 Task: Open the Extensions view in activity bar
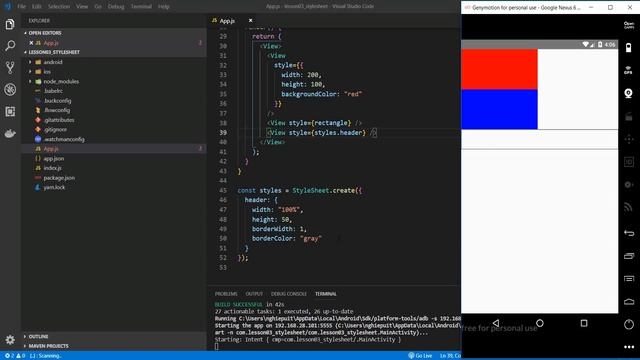click(10, 111)
